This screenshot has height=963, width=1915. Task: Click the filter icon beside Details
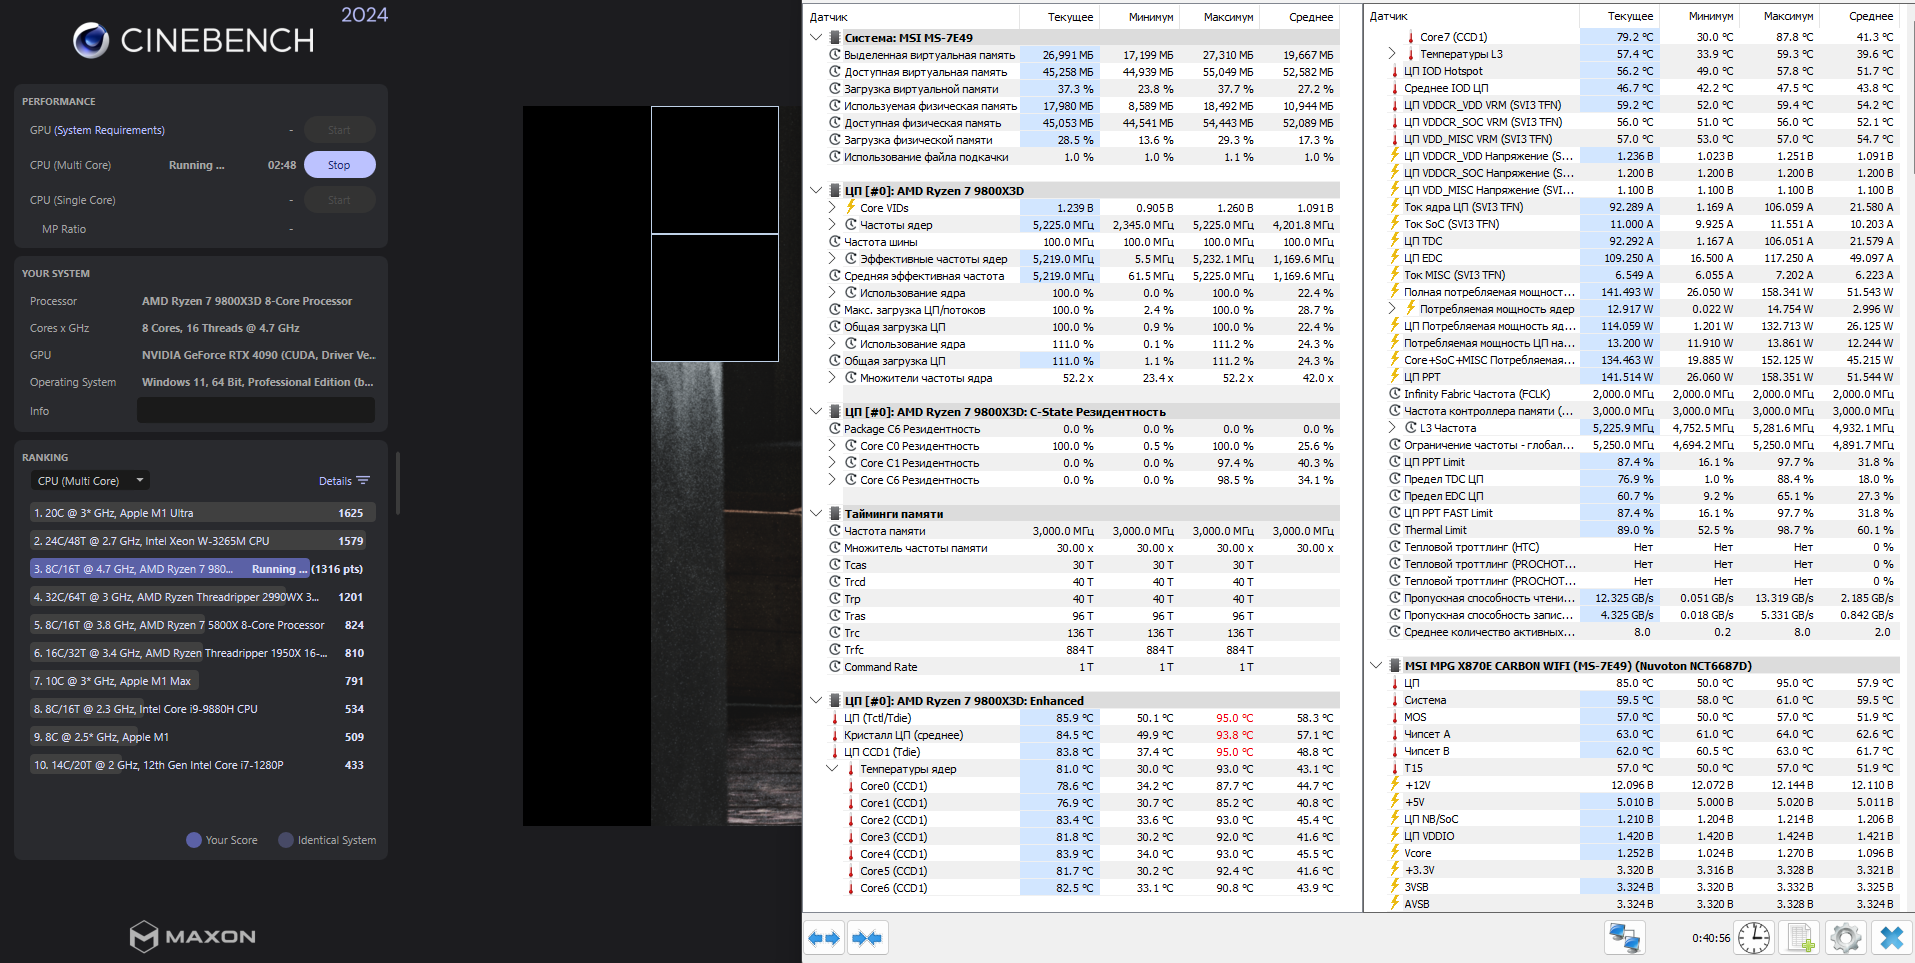(363, 481)
